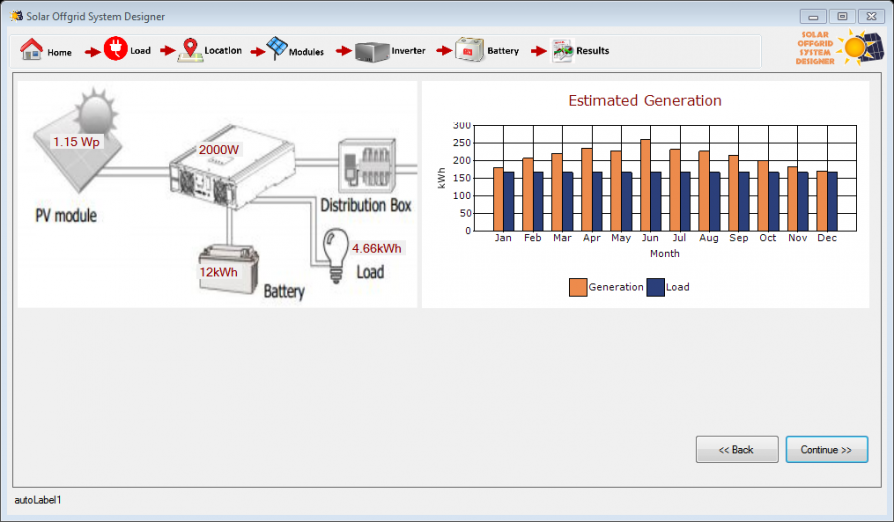Click the PV module picture in diagram
Image resolution: width=894 pixels, height=522 pixels.
click(78, 140)
